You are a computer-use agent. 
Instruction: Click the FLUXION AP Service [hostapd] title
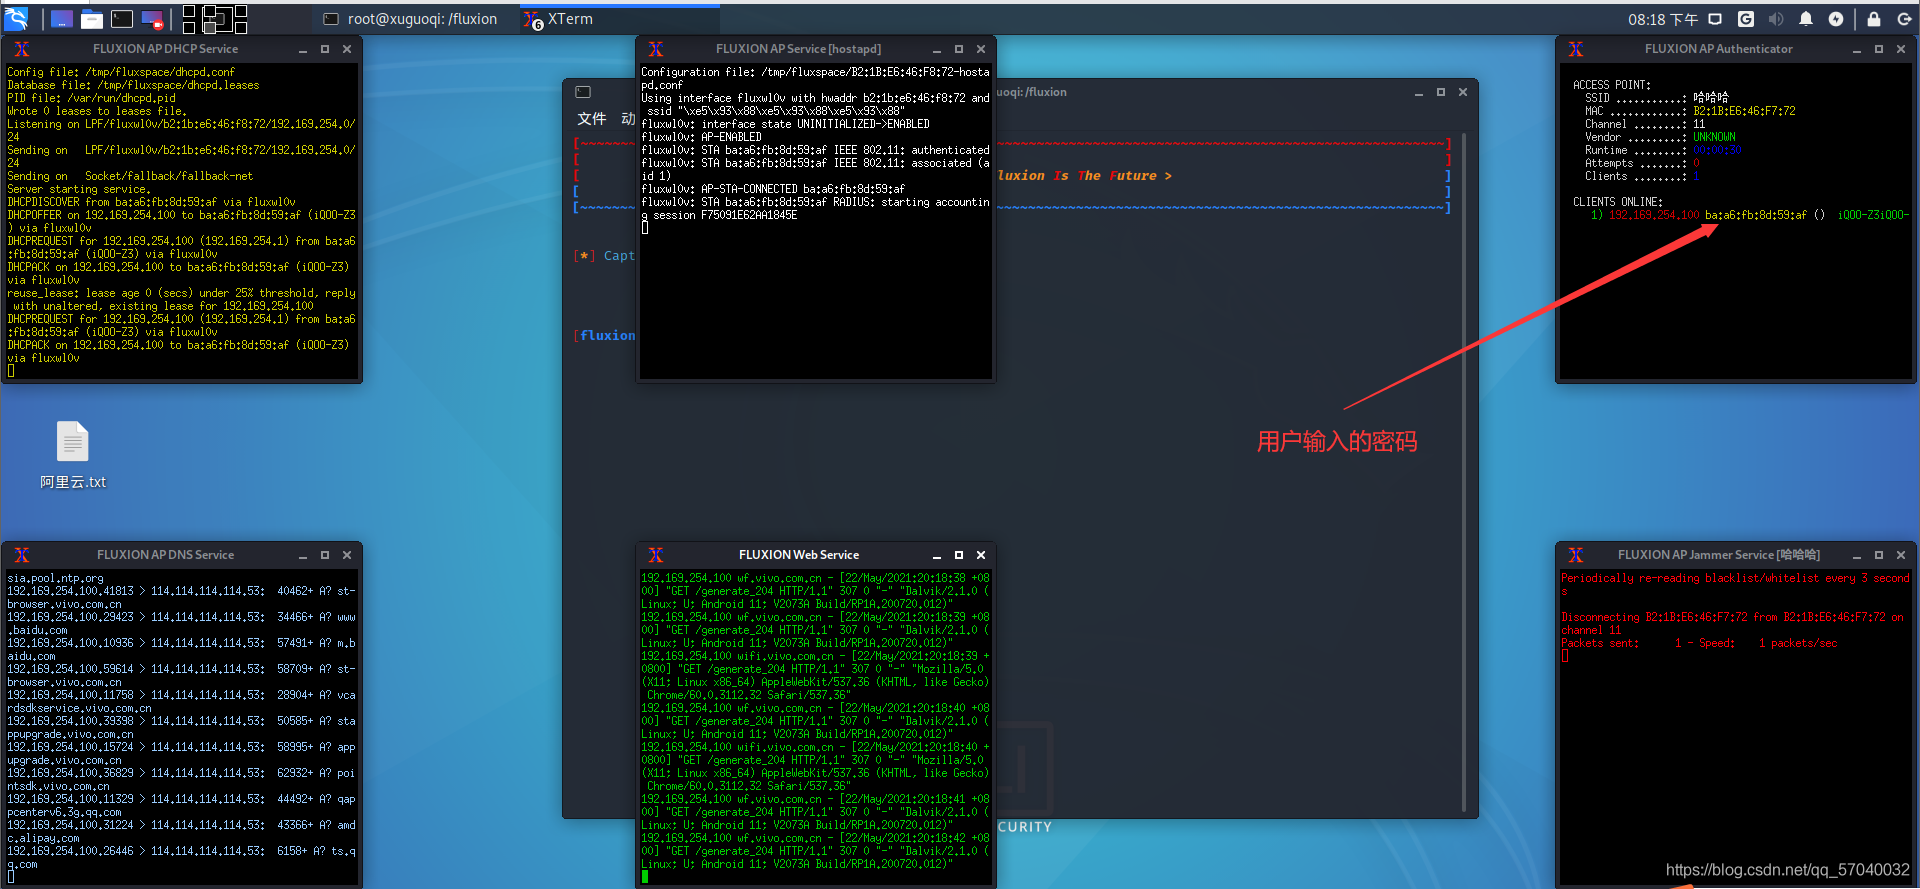click(798, 49)
